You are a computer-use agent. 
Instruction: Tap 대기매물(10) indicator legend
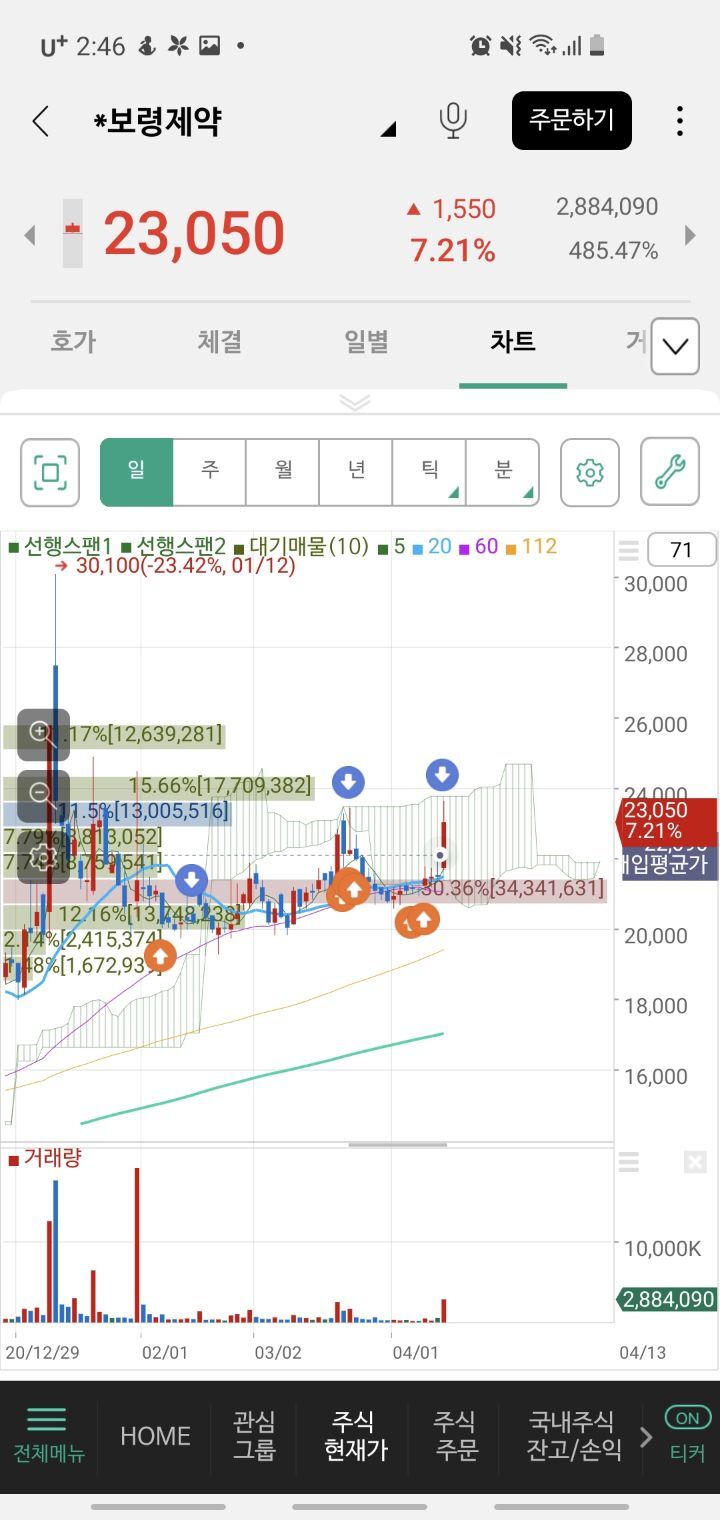(x=301, y=547)
